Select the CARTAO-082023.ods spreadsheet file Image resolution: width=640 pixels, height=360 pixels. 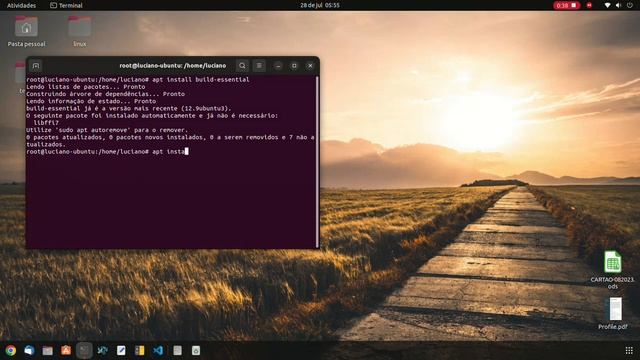coord(613,269)
